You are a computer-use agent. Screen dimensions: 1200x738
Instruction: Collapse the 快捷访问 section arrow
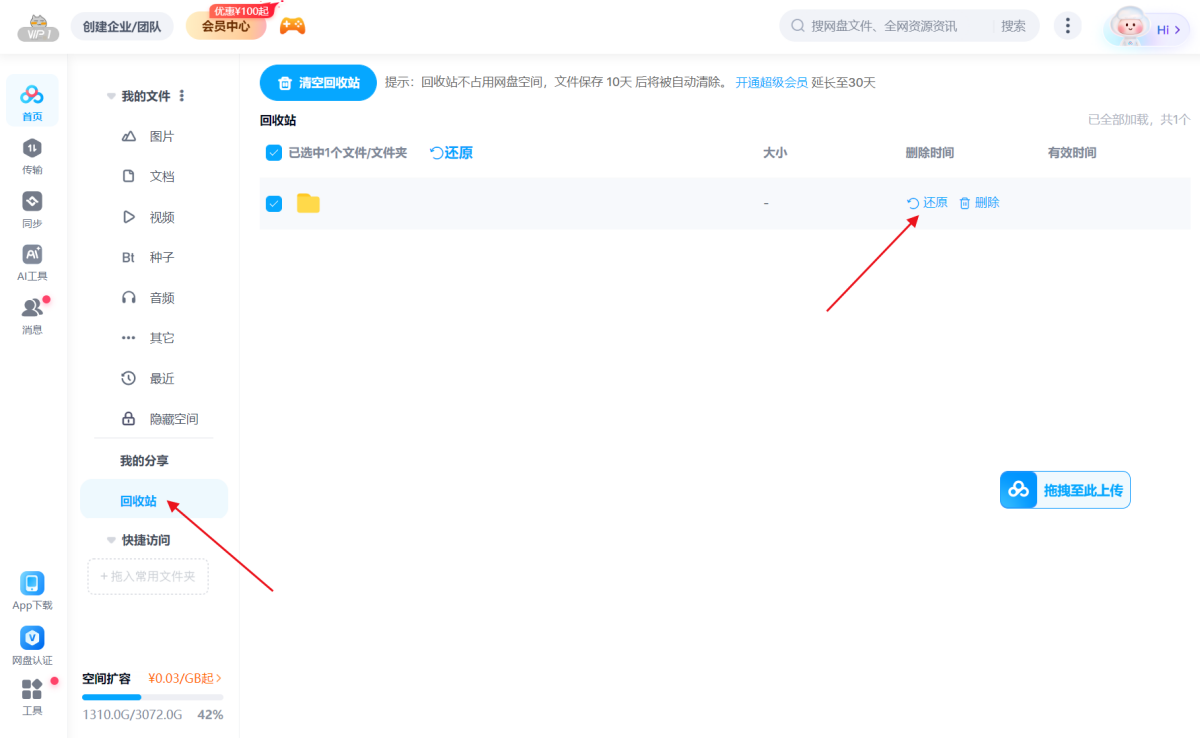coord(111,540)
